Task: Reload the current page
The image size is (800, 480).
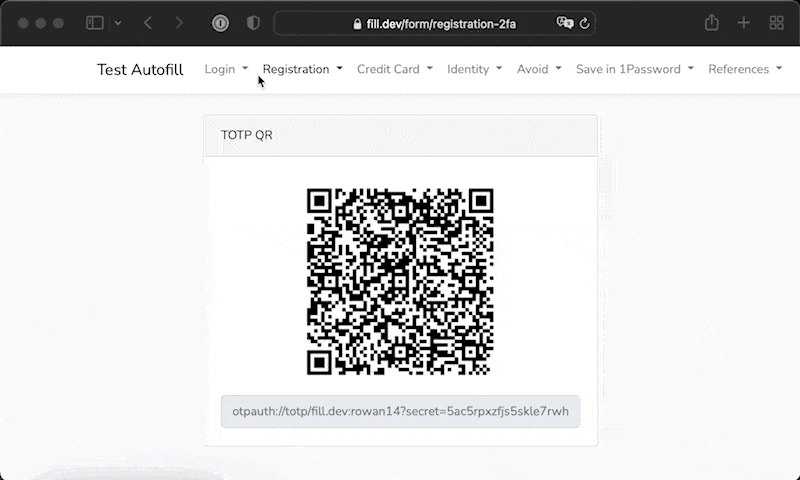Action: click(x=585, y=23)
